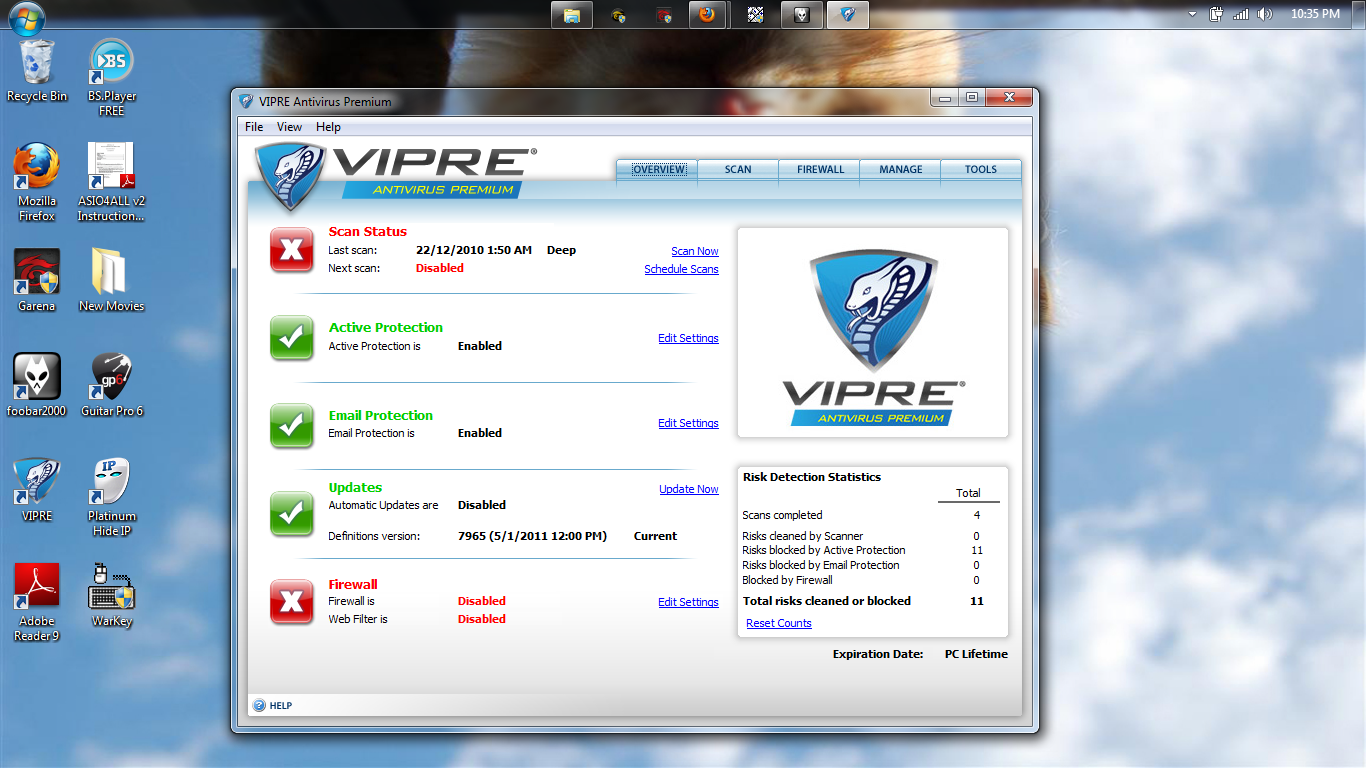1366x768 pixels.
Task: Switch to the MANAGE tab
Action: coord(901,169)
